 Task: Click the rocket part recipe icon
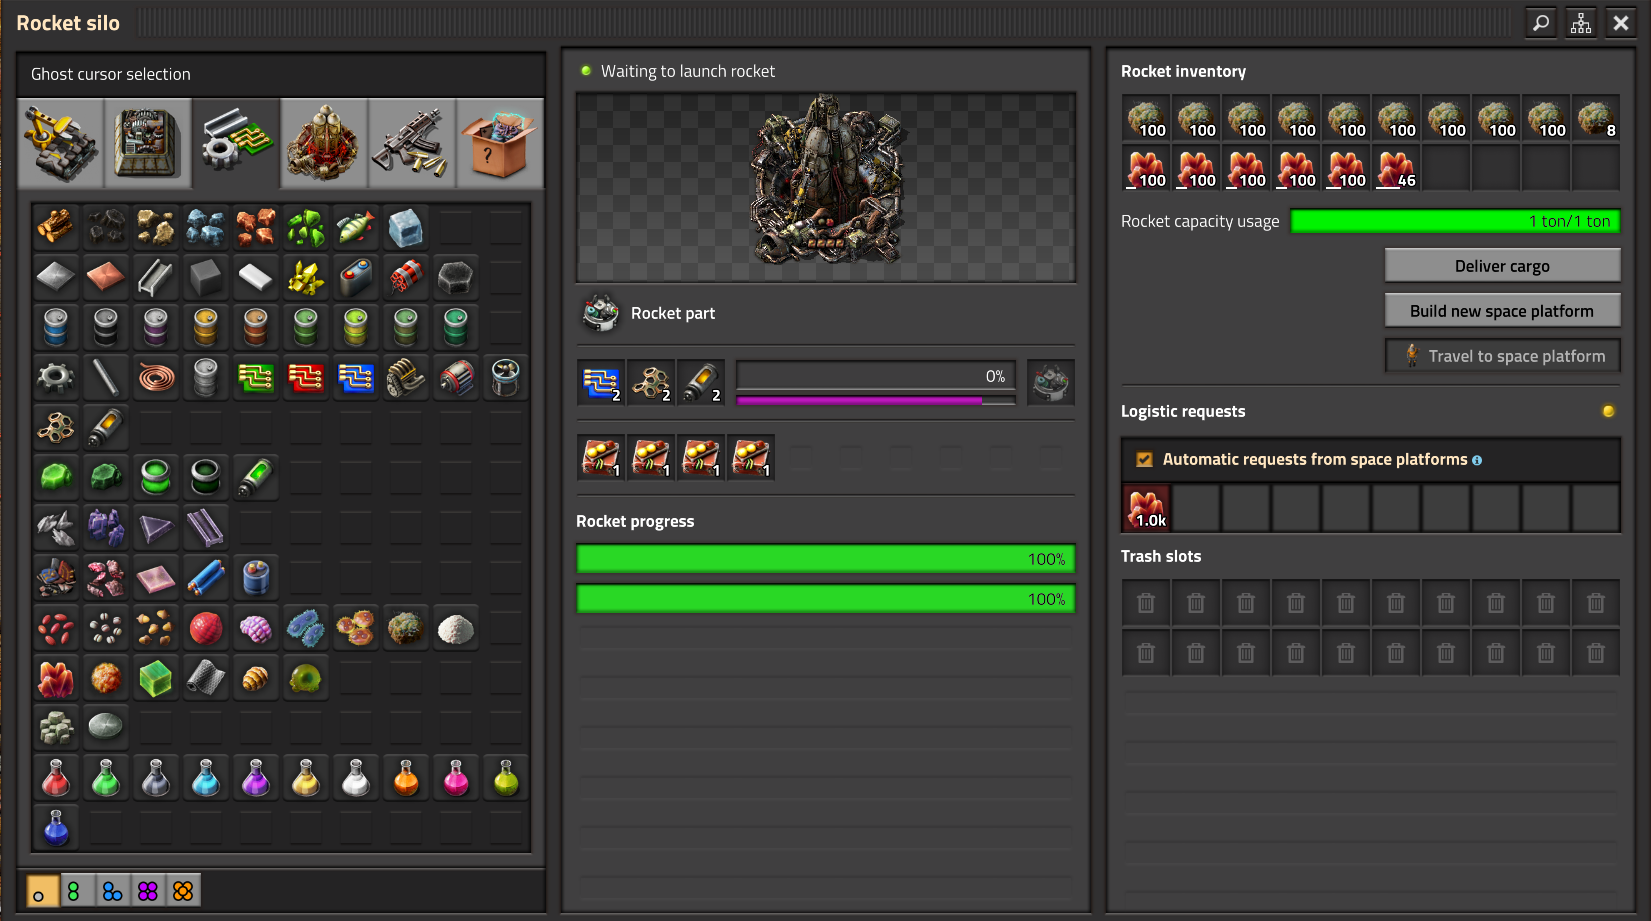point(601,313)
